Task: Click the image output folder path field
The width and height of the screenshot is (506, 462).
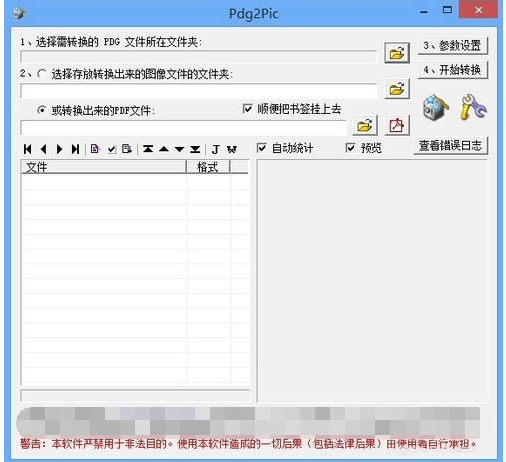Action: pyautogui.click(x=198, y=91)
